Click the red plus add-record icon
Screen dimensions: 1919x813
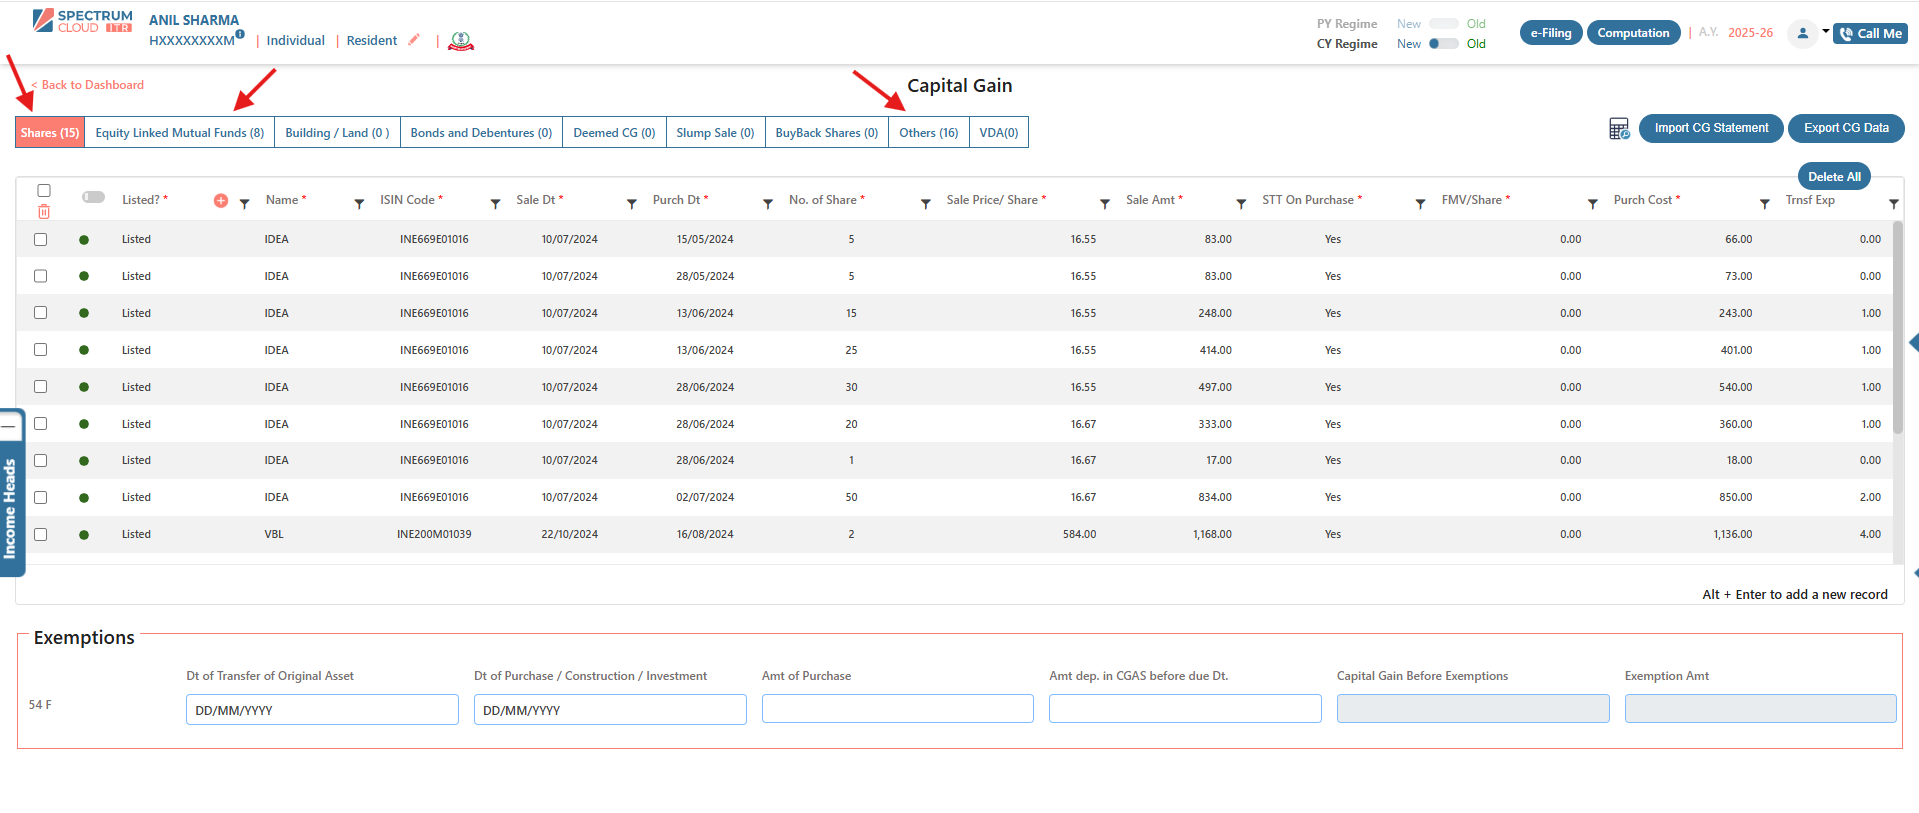[x=221, y=201]
